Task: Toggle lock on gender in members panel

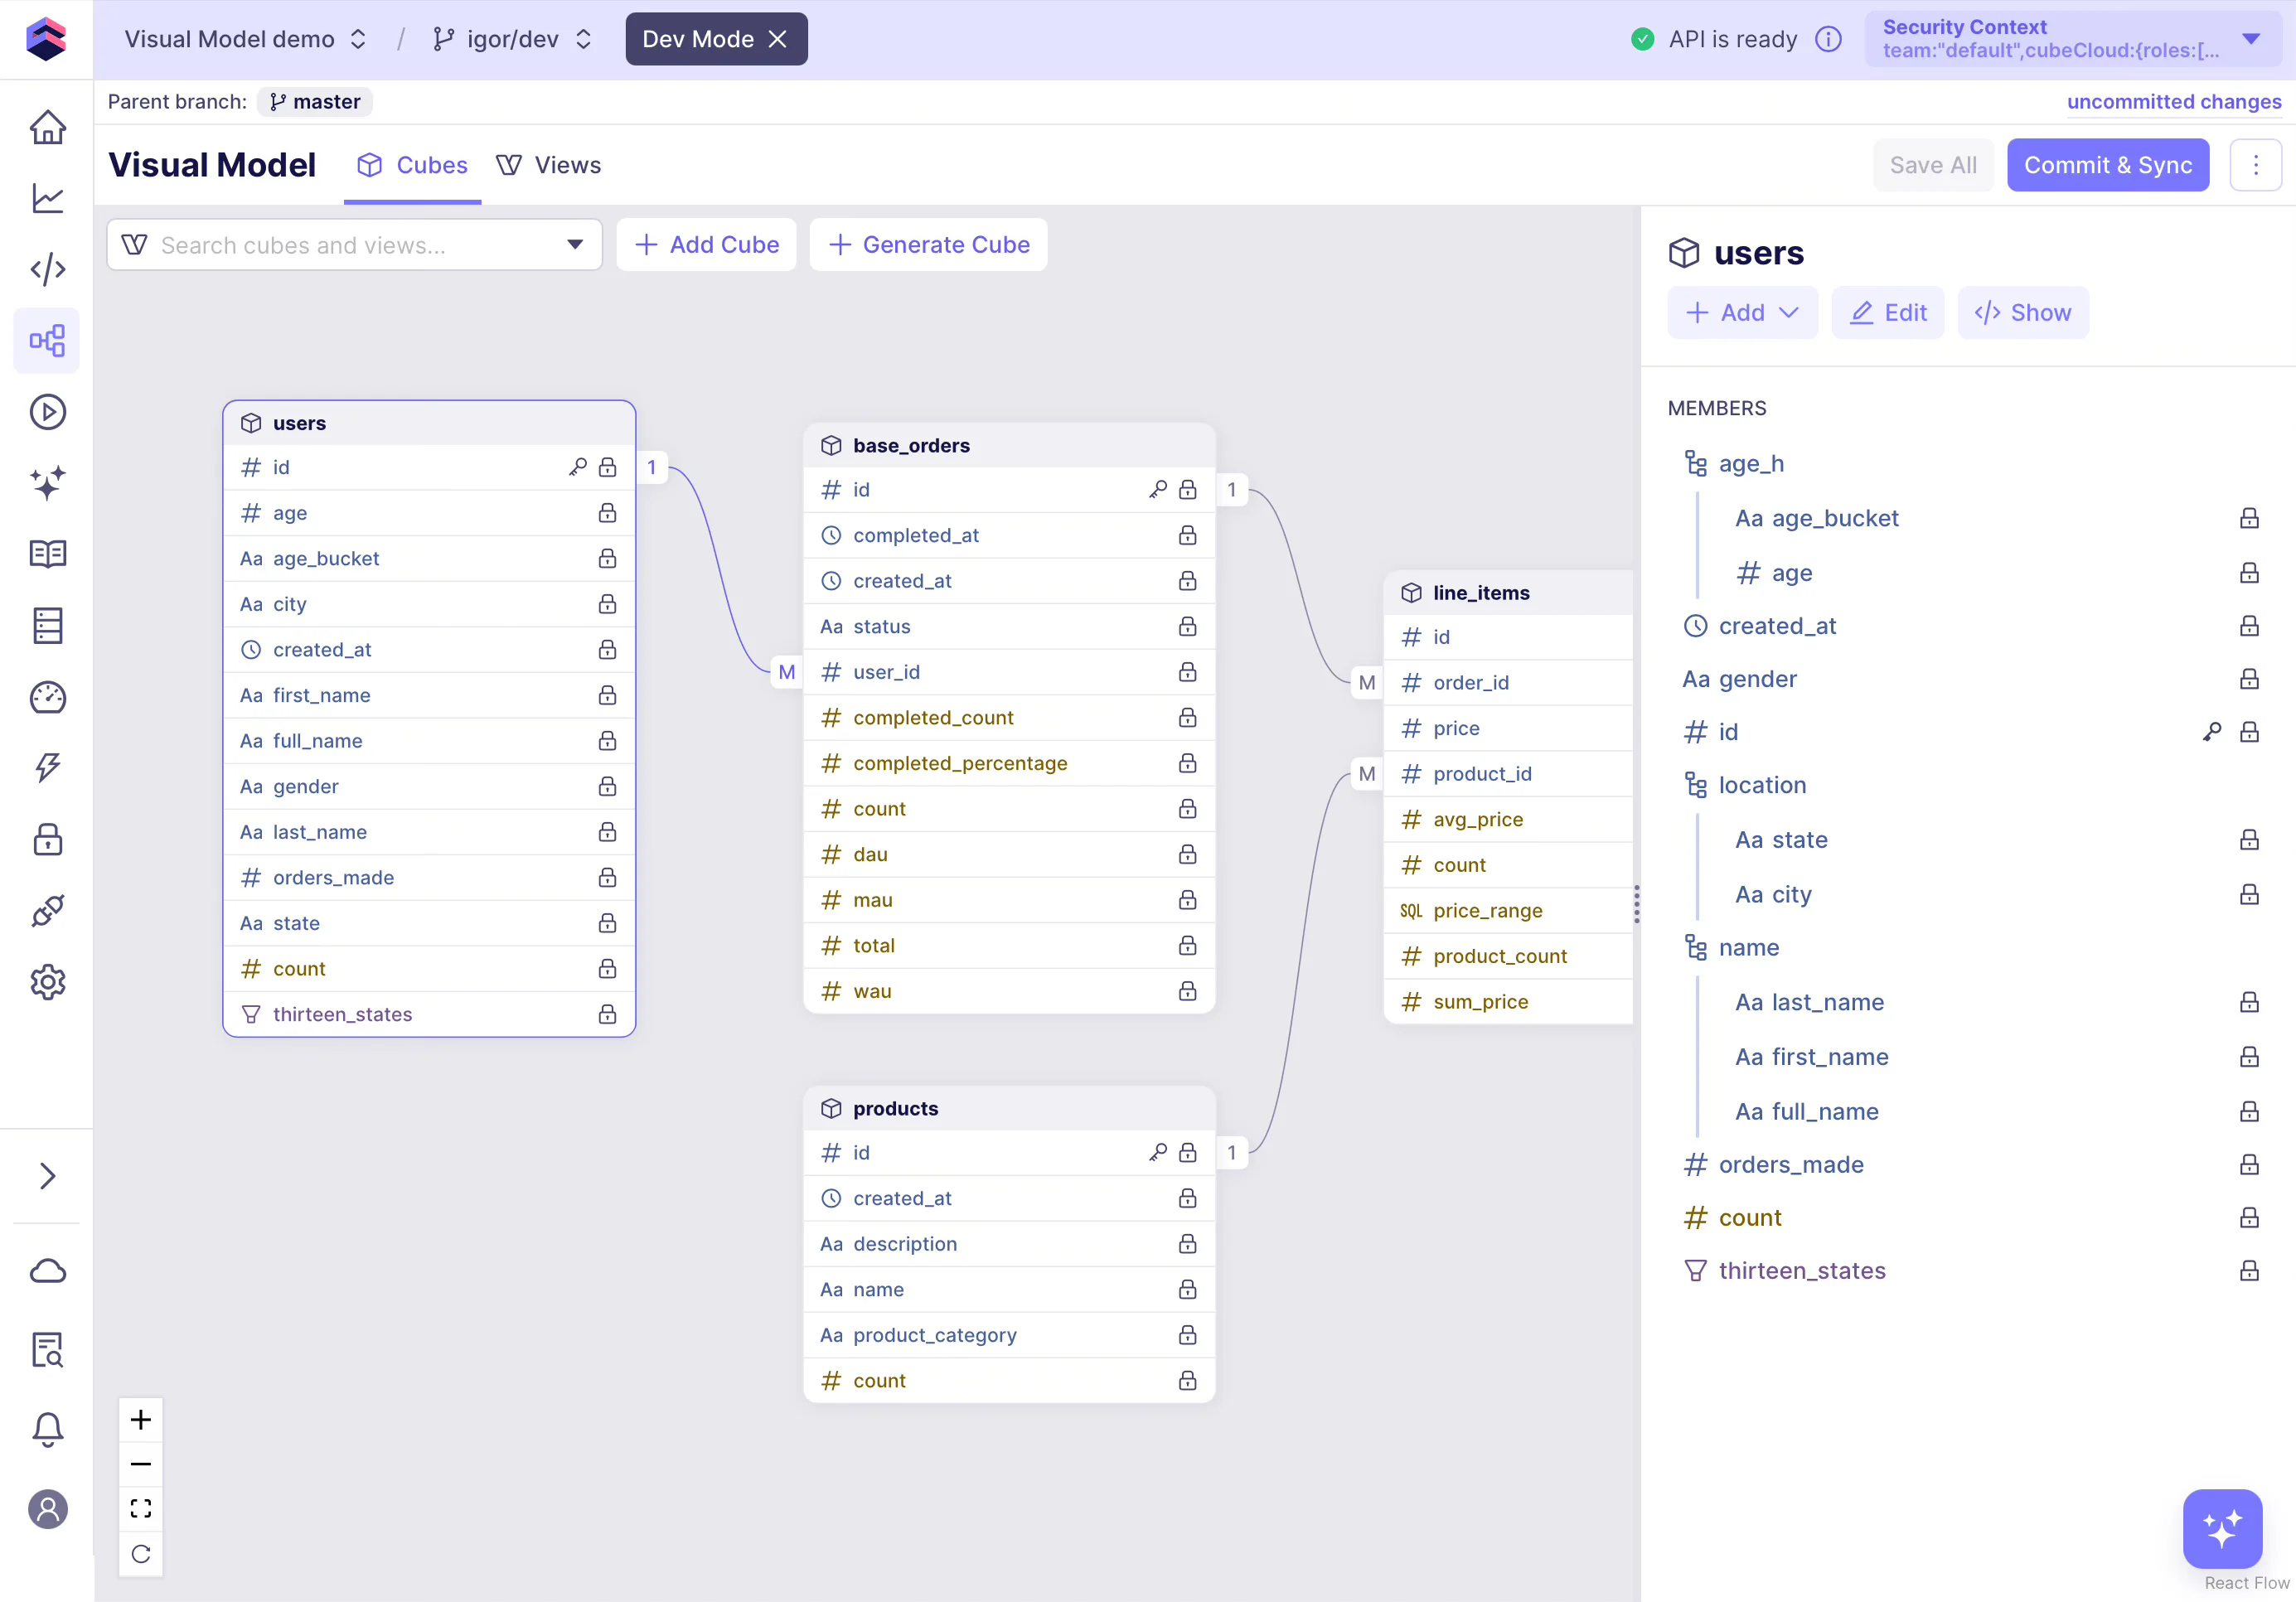Action: 2248,679
